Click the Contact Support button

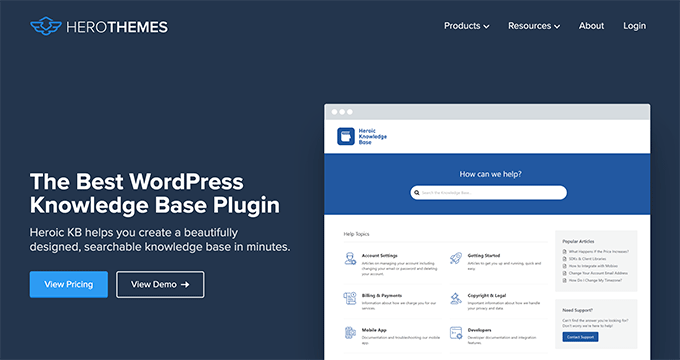point(580,337)
